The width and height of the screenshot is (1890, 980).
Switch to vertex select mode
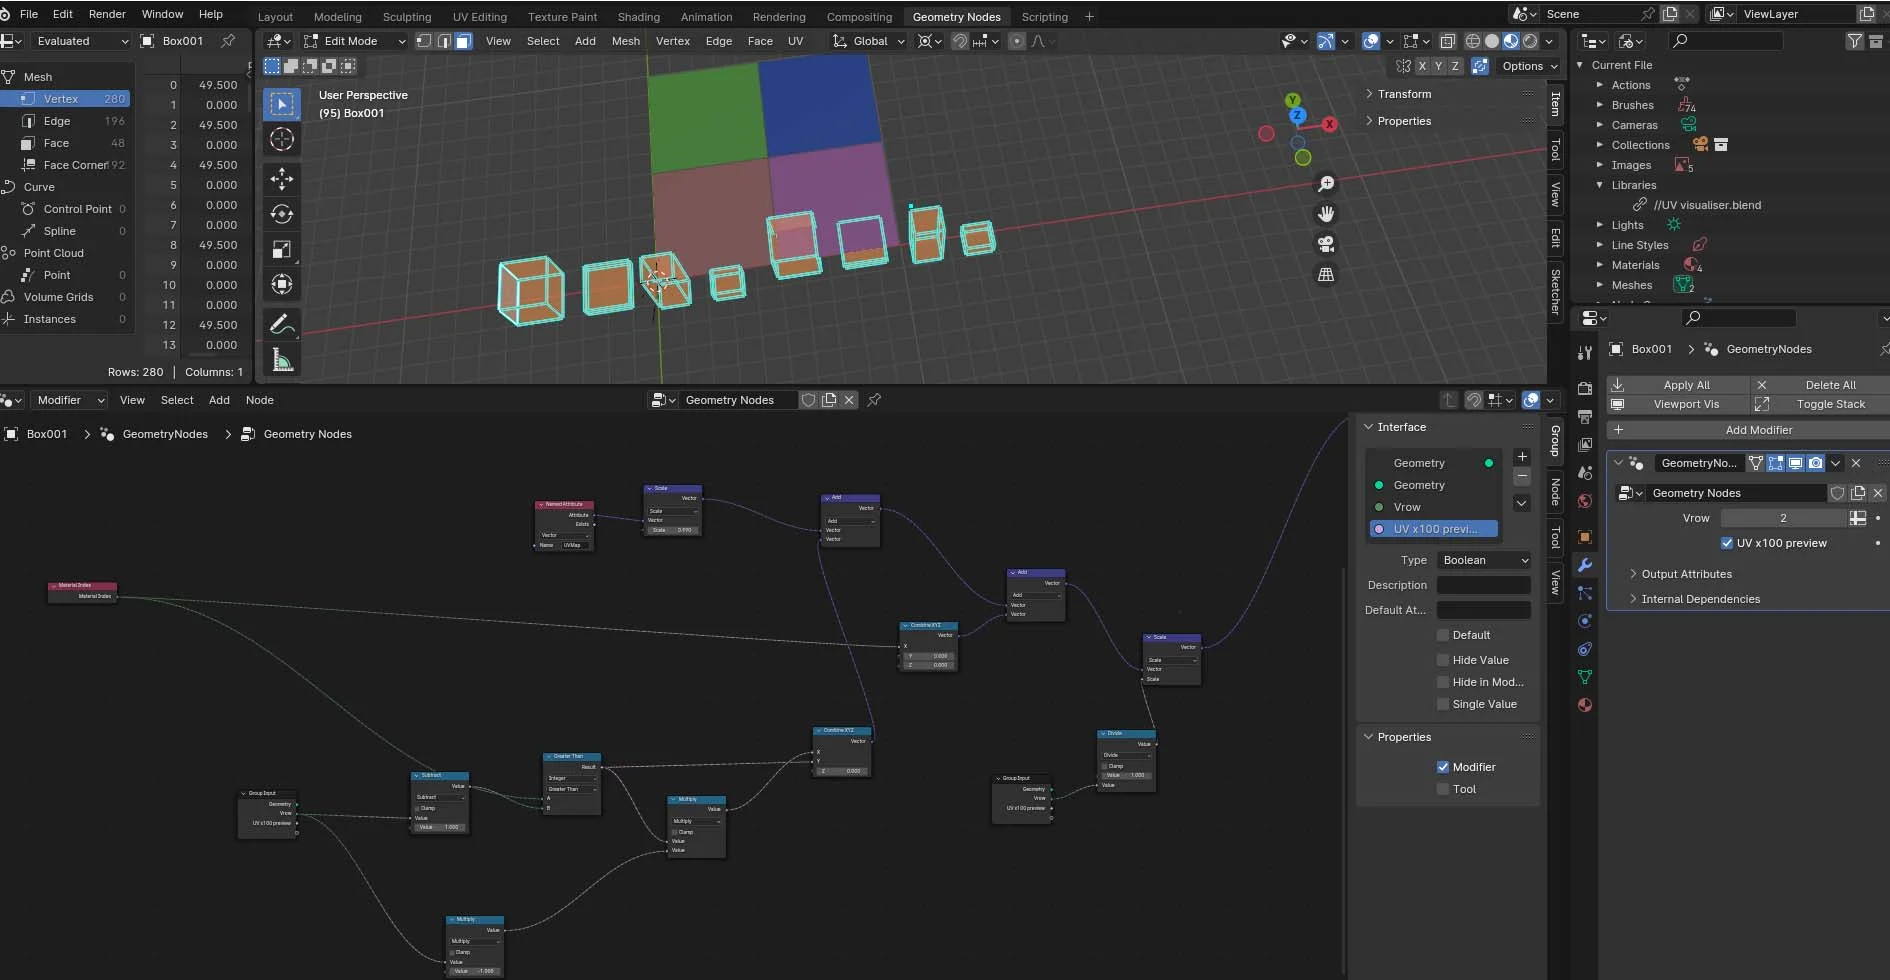click(424, 41)
